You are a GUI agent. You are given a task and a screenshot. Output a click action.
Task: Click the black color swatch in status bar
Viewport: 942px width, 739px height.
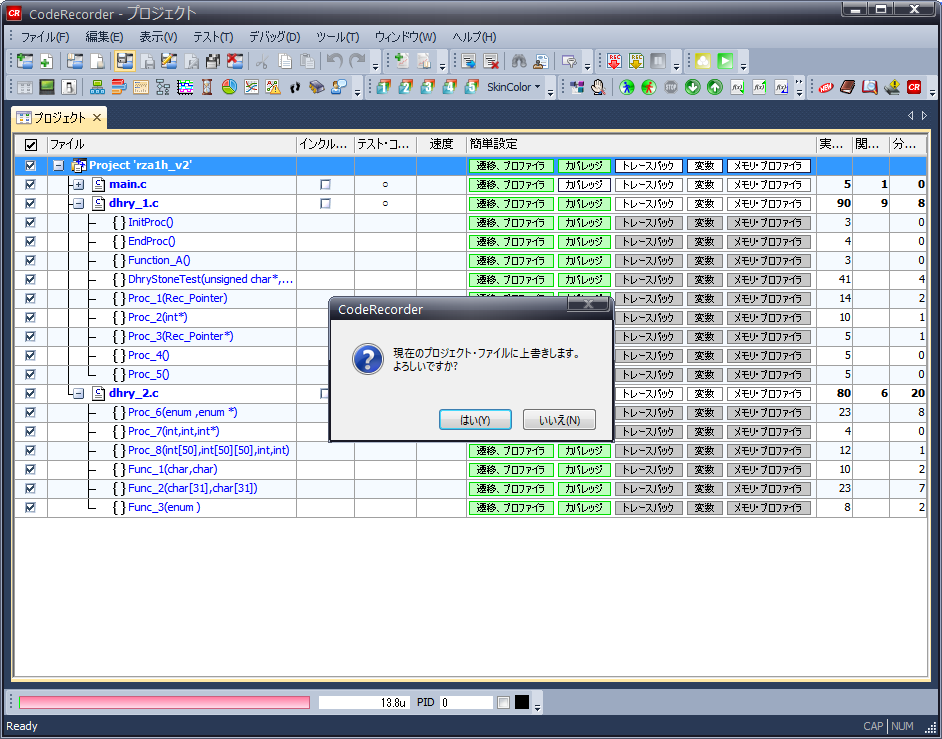pos(521,702)
